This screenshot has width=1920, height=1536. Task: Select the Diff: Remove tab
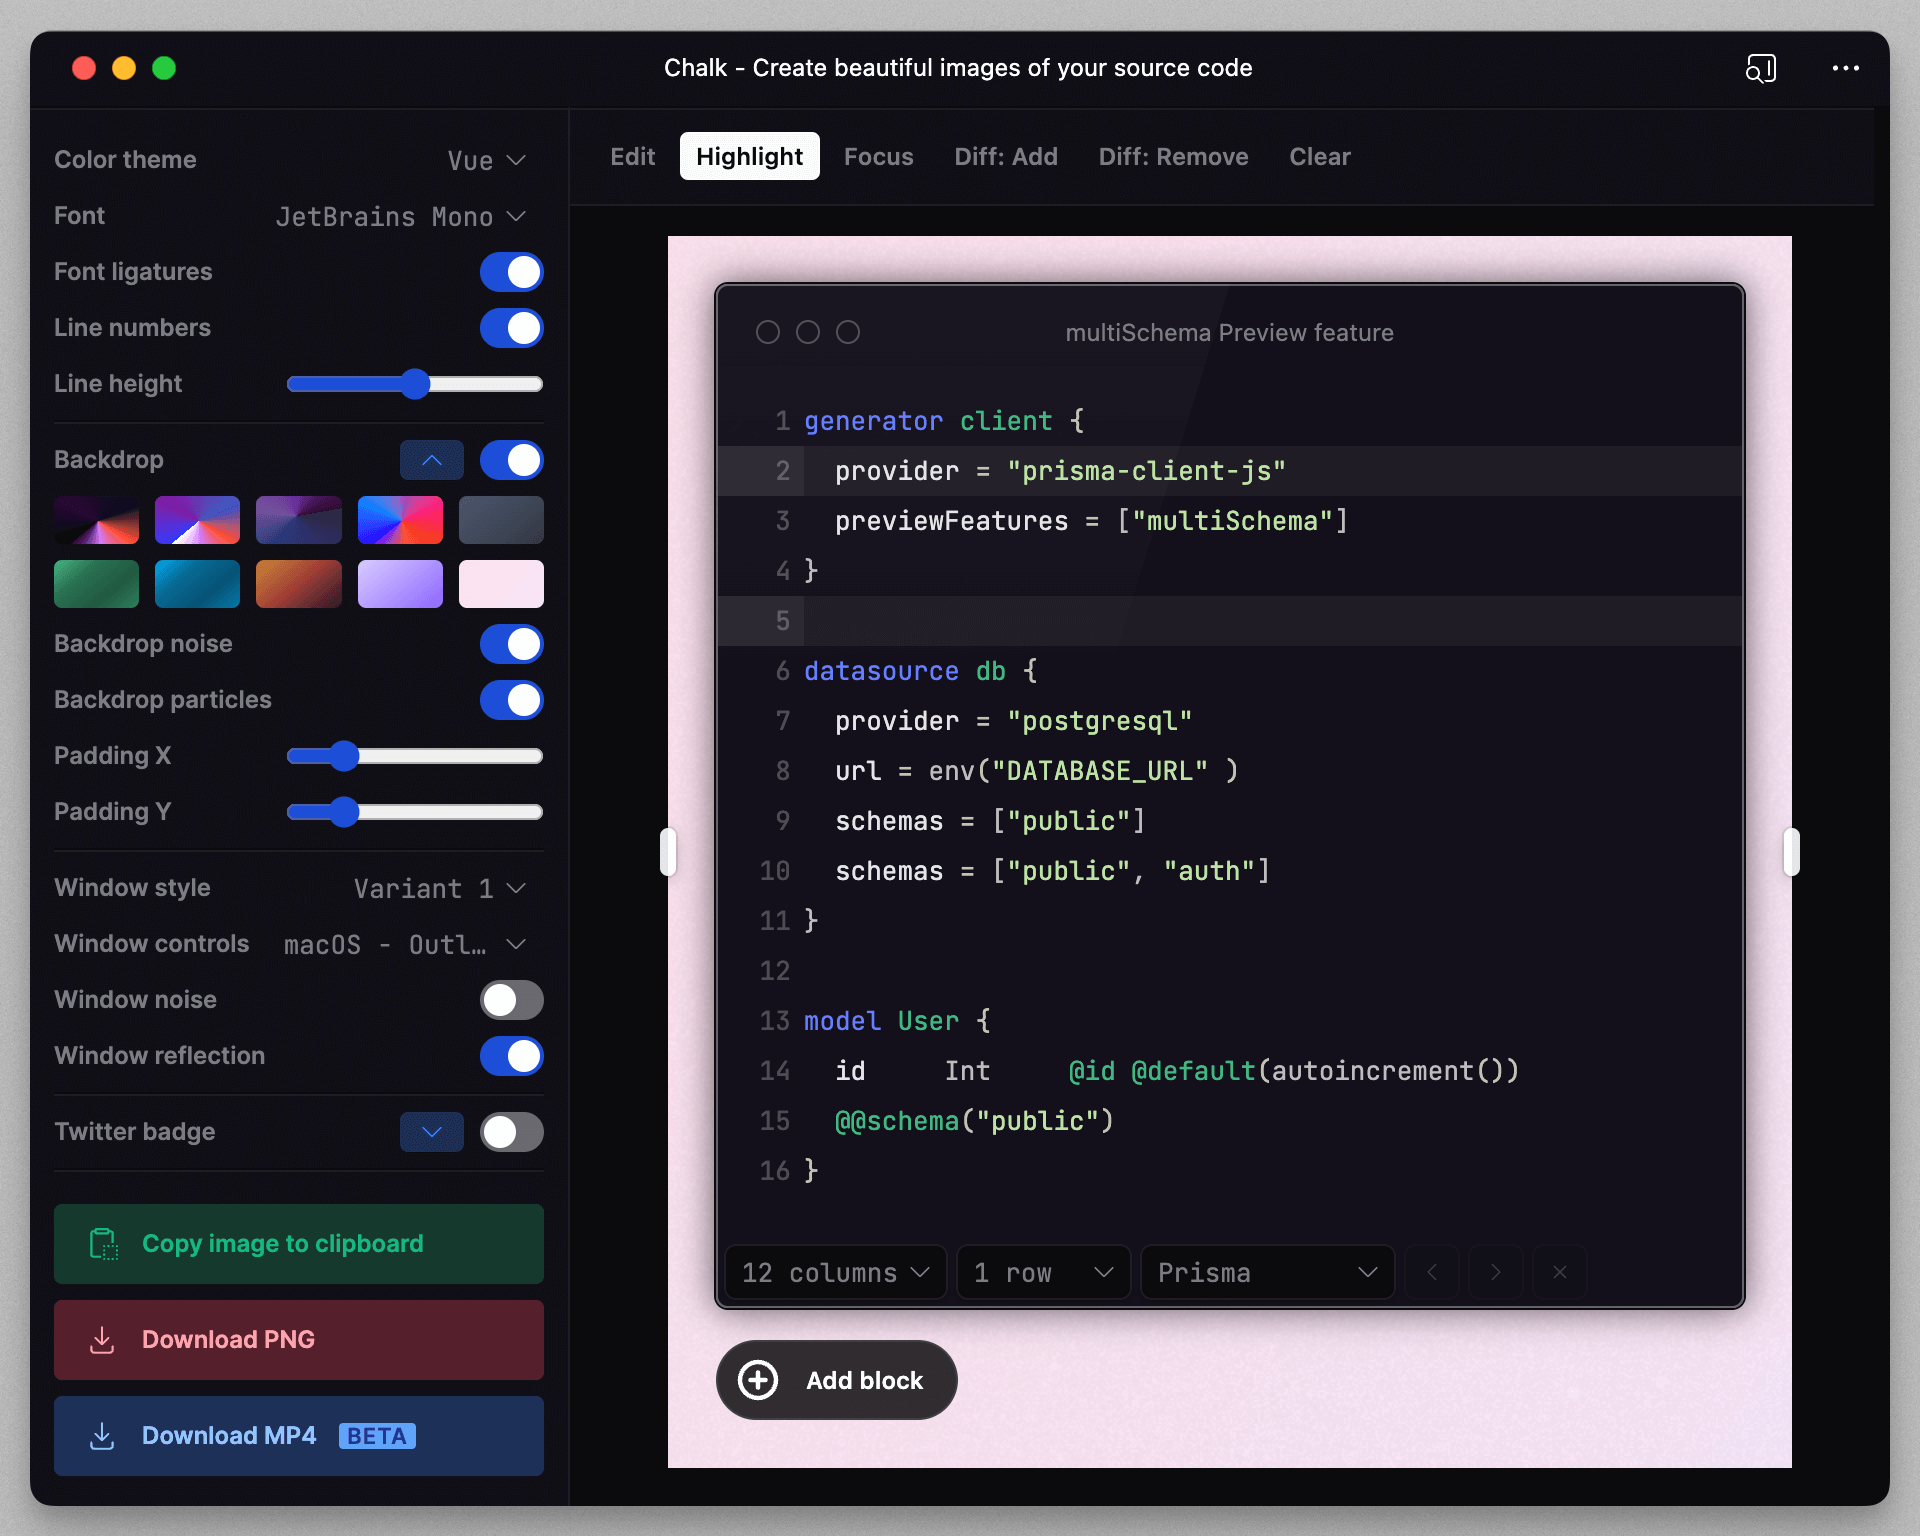(1173, 157)
